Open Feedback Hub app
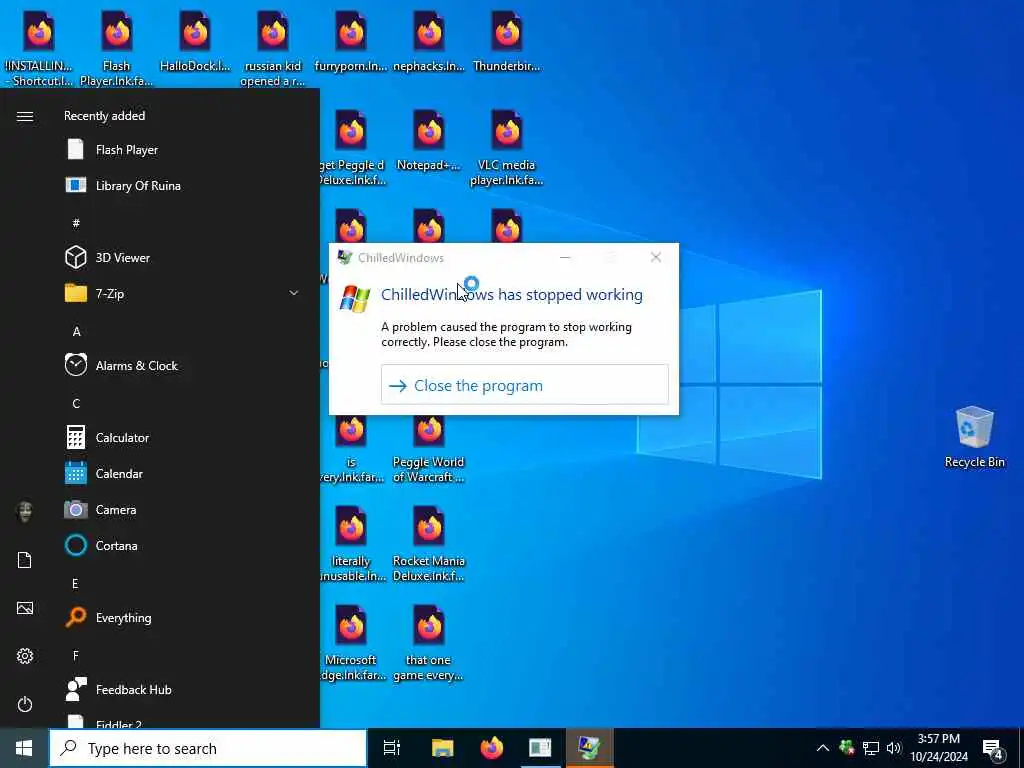This screenshot has height=768, width=1024. click(183, 690)
